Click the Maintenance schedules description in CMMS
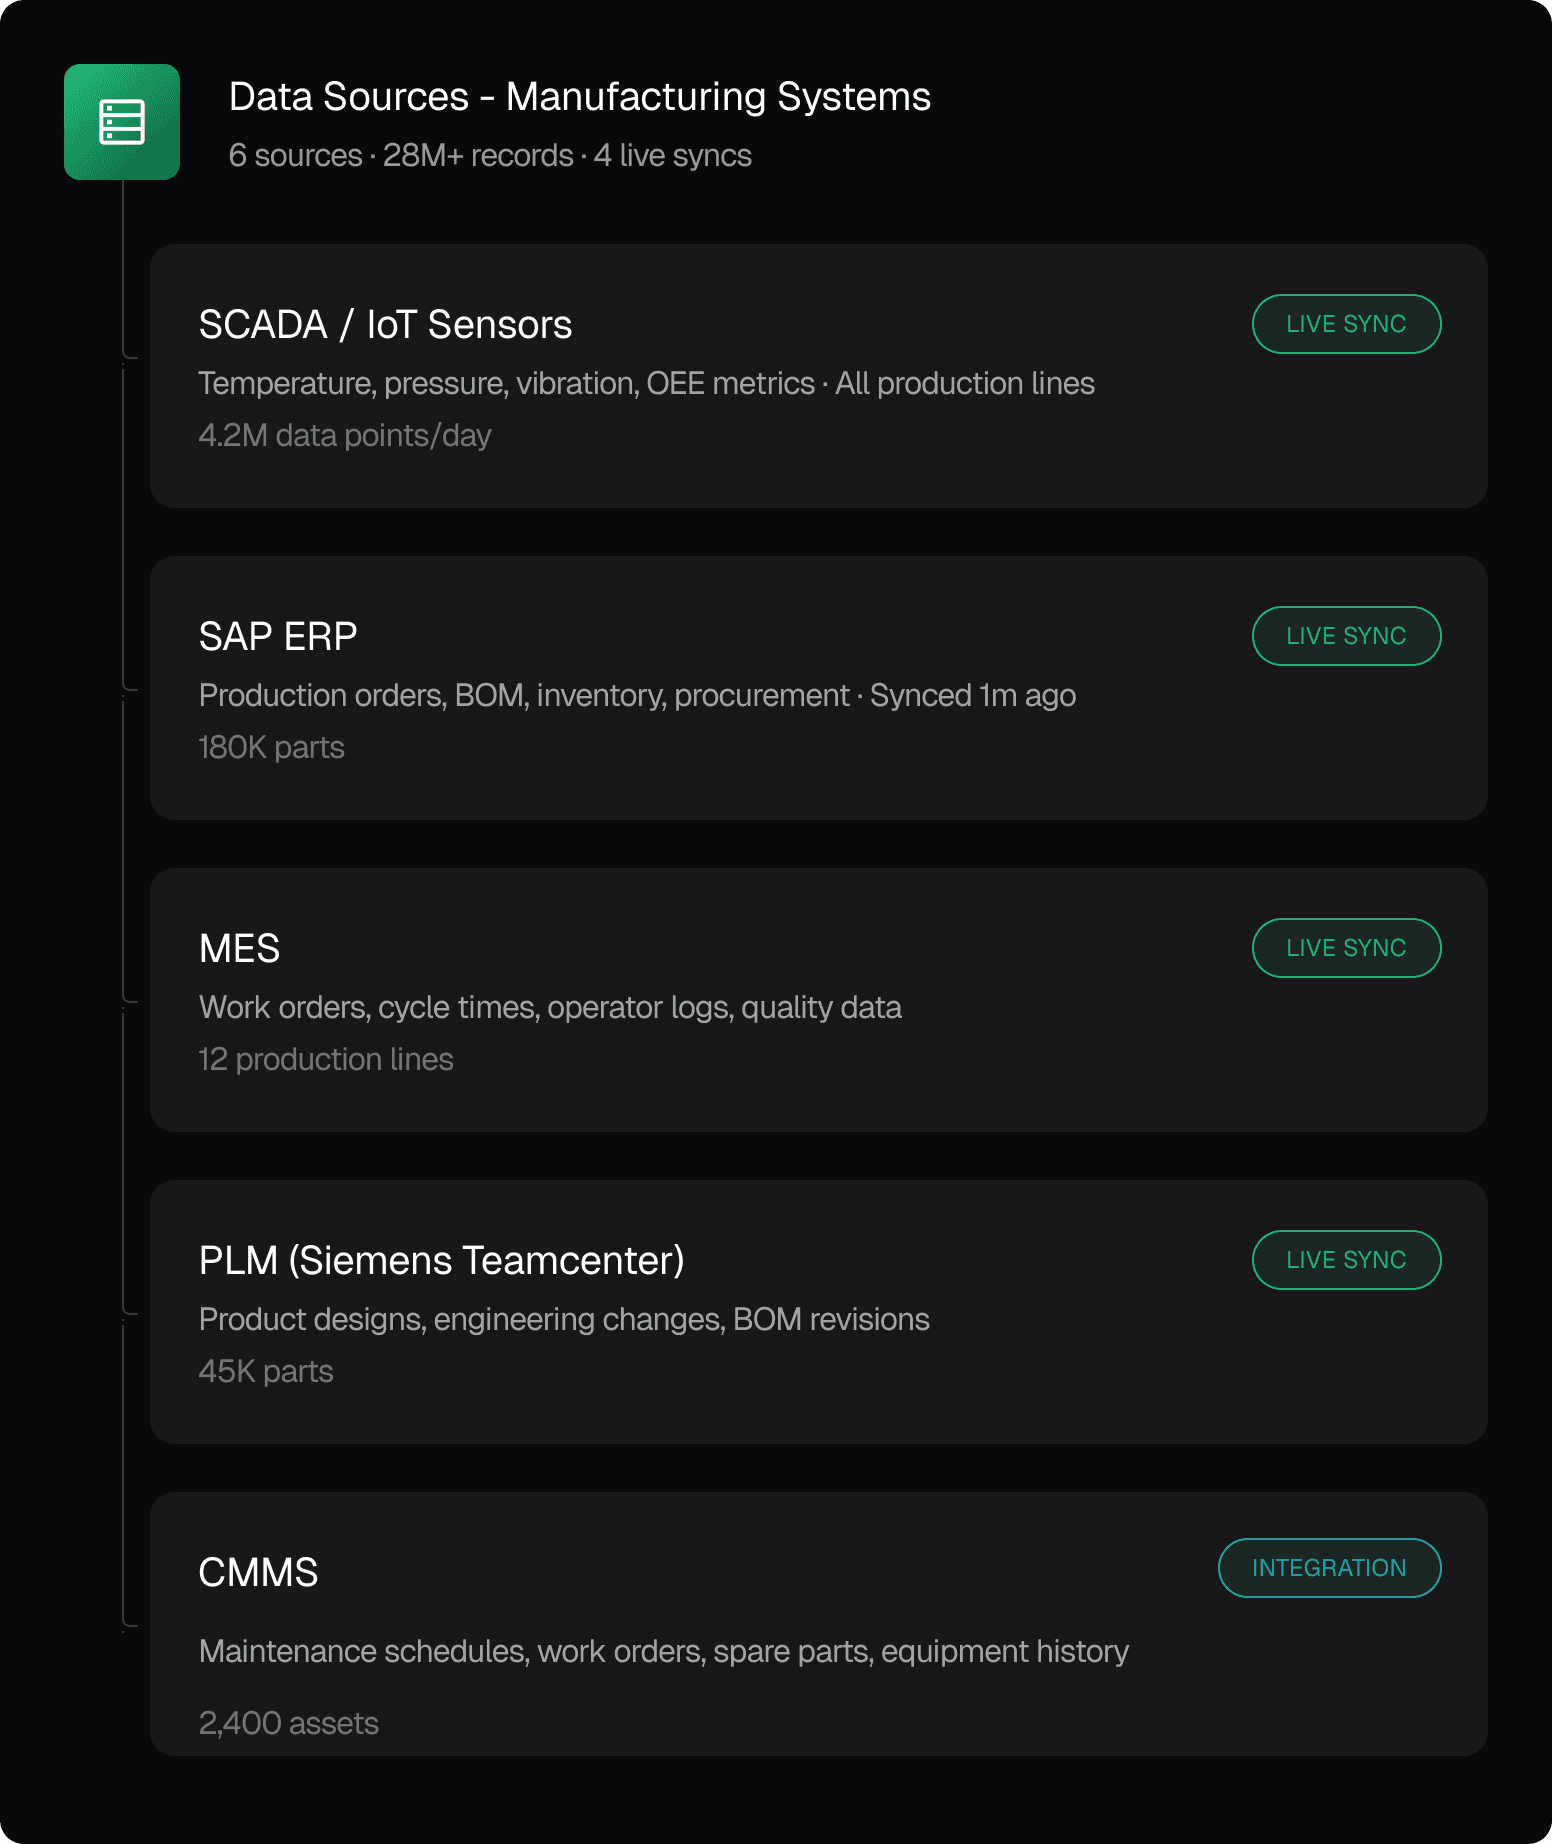This screenshot has width=1552, height=1844. coord(663,1652)
